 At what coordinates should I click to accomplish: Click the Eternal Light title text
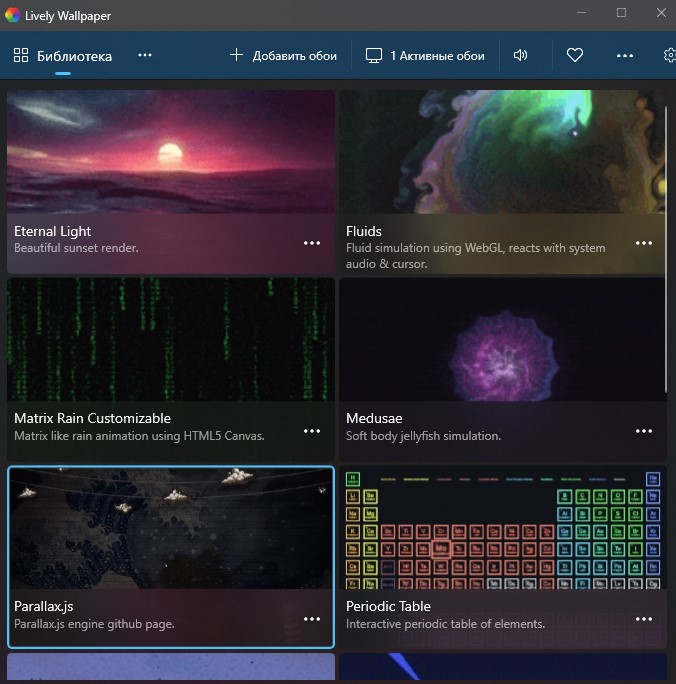coord(52,231)
